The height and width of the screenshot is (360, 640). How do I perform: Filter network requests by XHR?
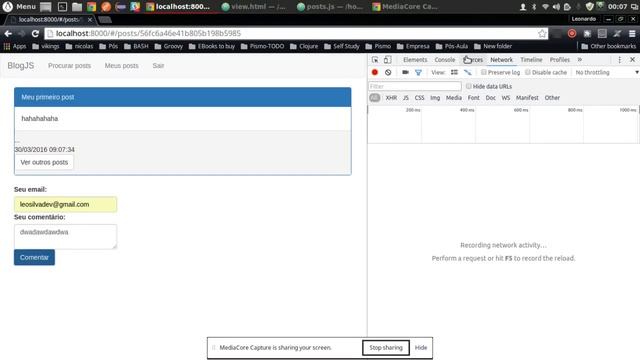(x=391, y=98)
